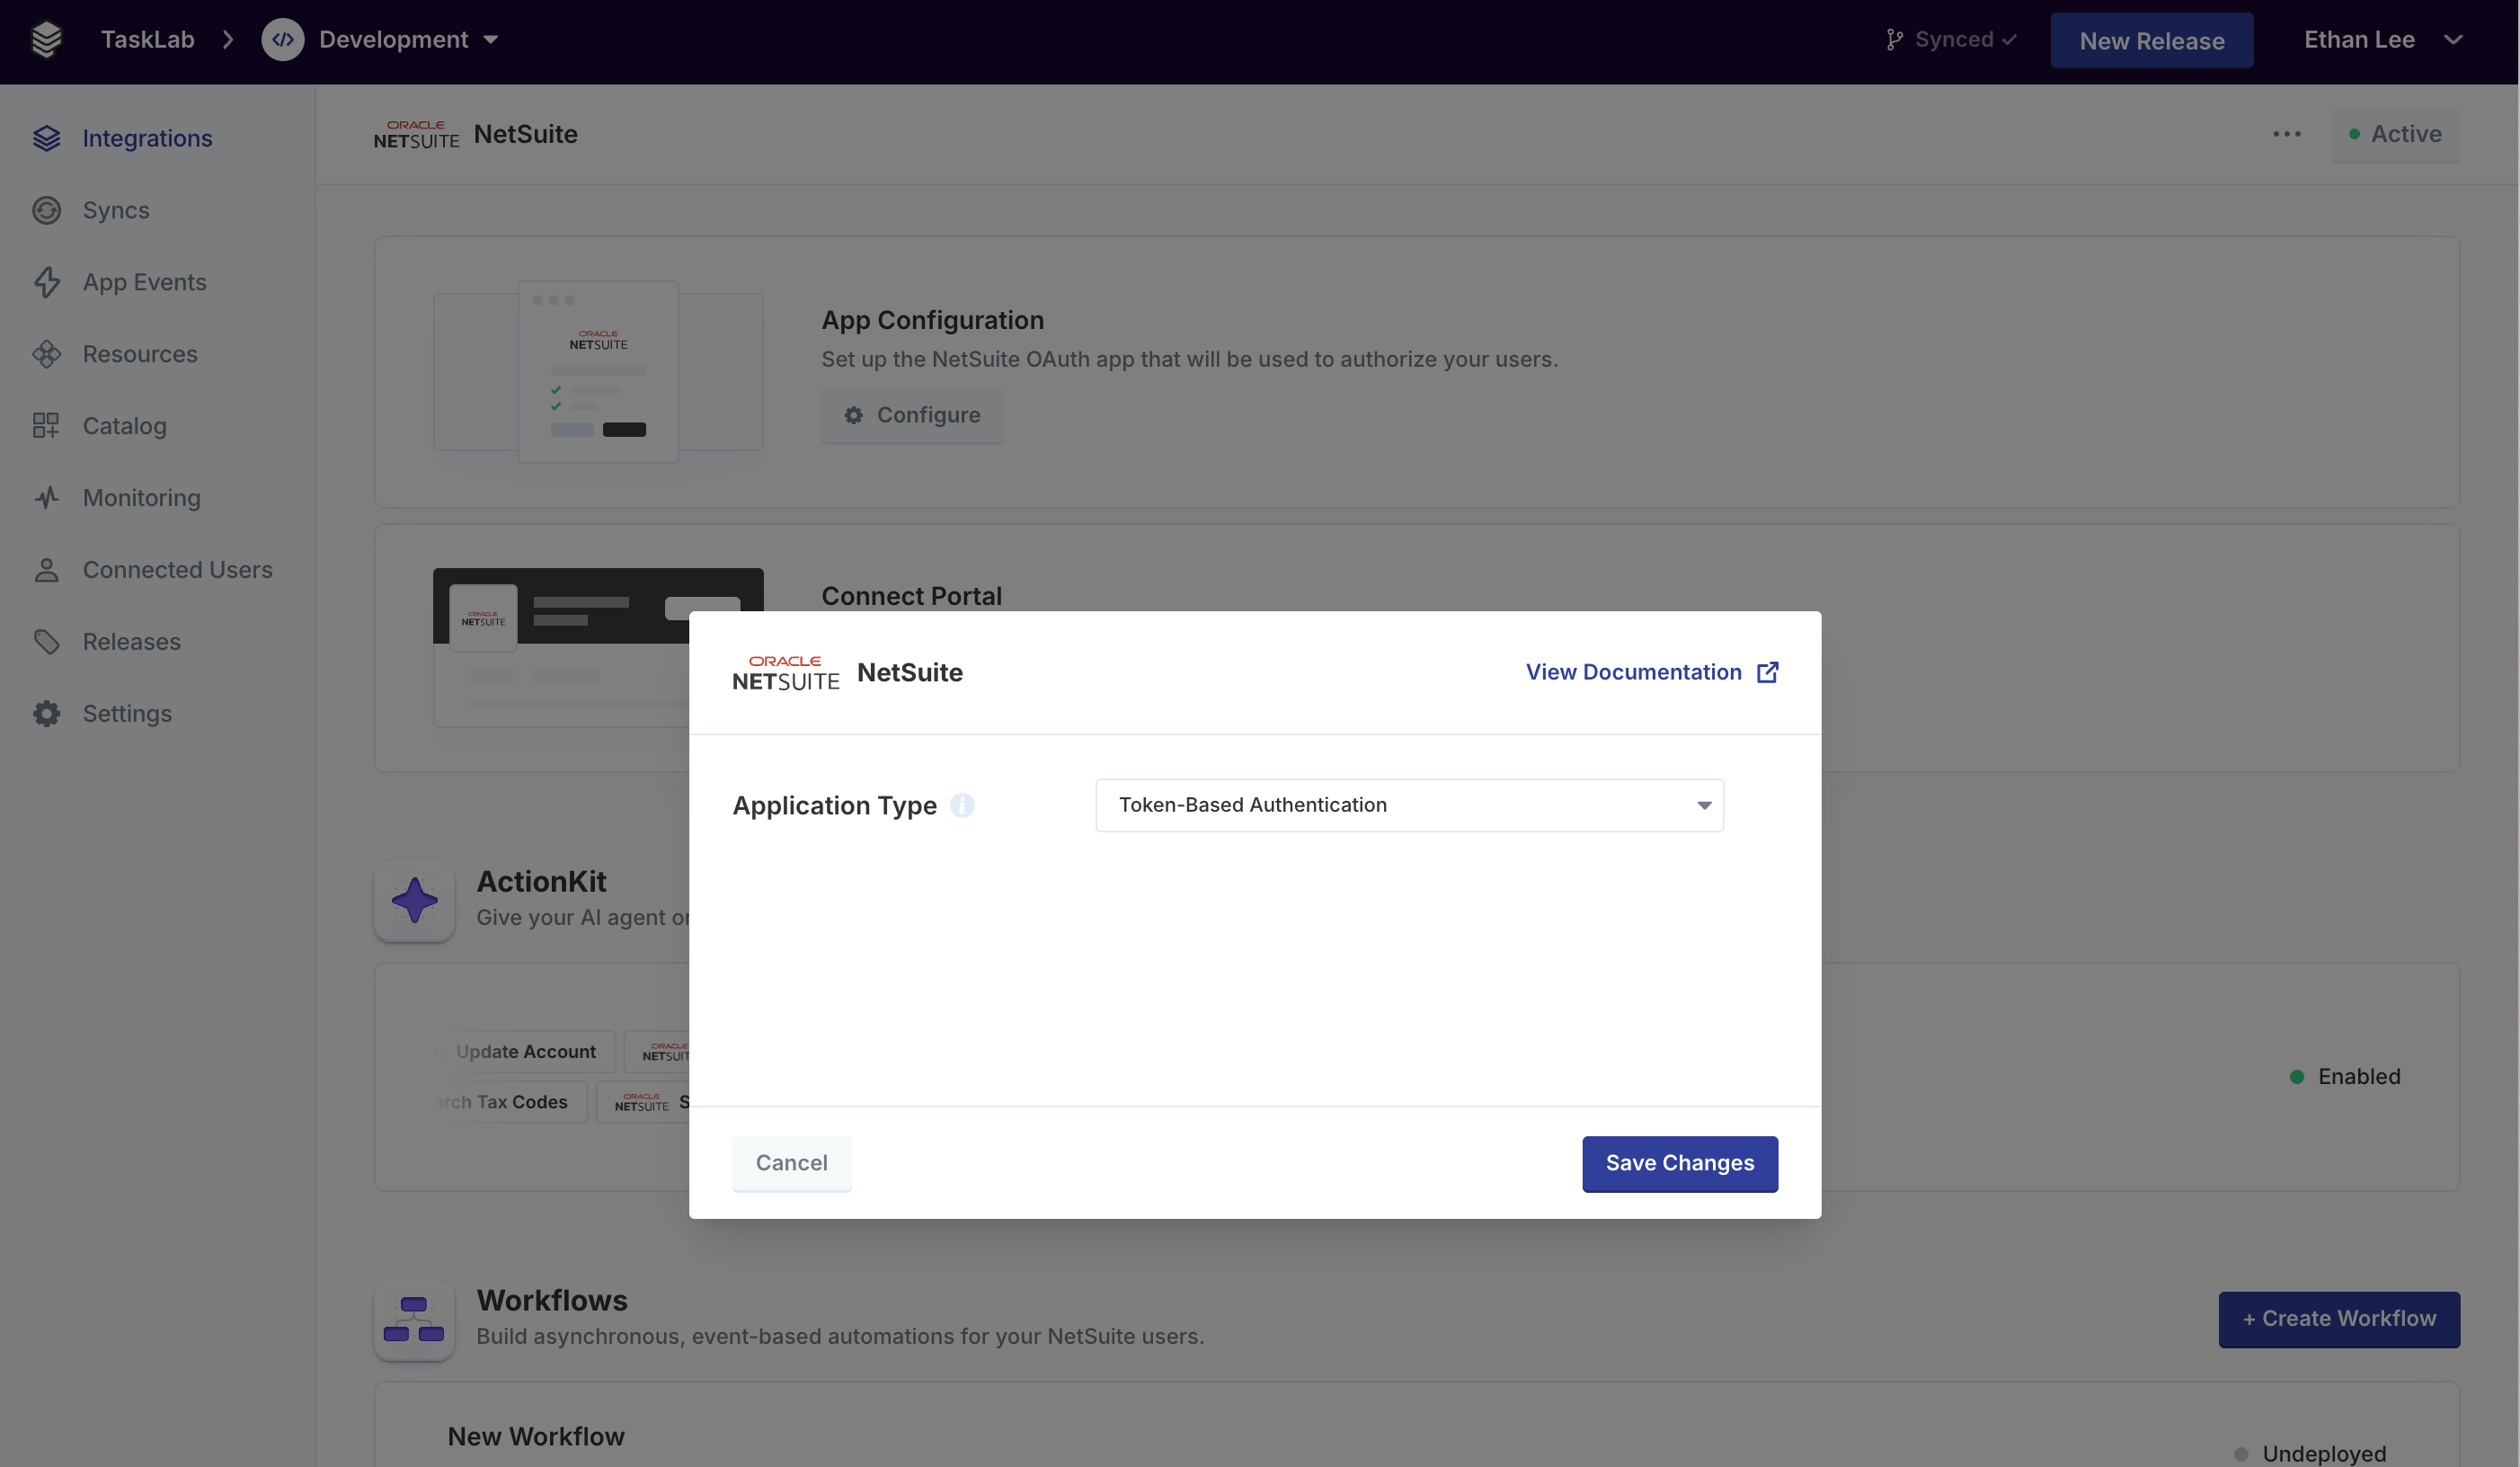
Task: Open the Token-Based Authentication dropdown
Action: [1409, 805]
